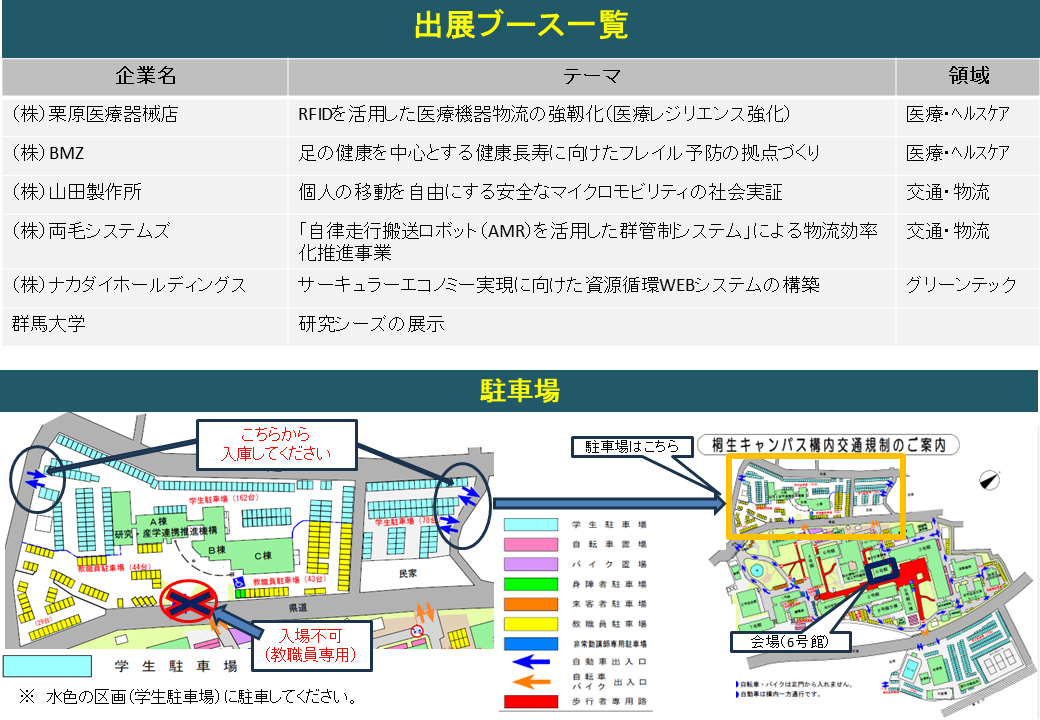1040x720 pixels.
Task: Click the 会場(6号館) label
Action: pyautogui.click(x=788, y=640)
